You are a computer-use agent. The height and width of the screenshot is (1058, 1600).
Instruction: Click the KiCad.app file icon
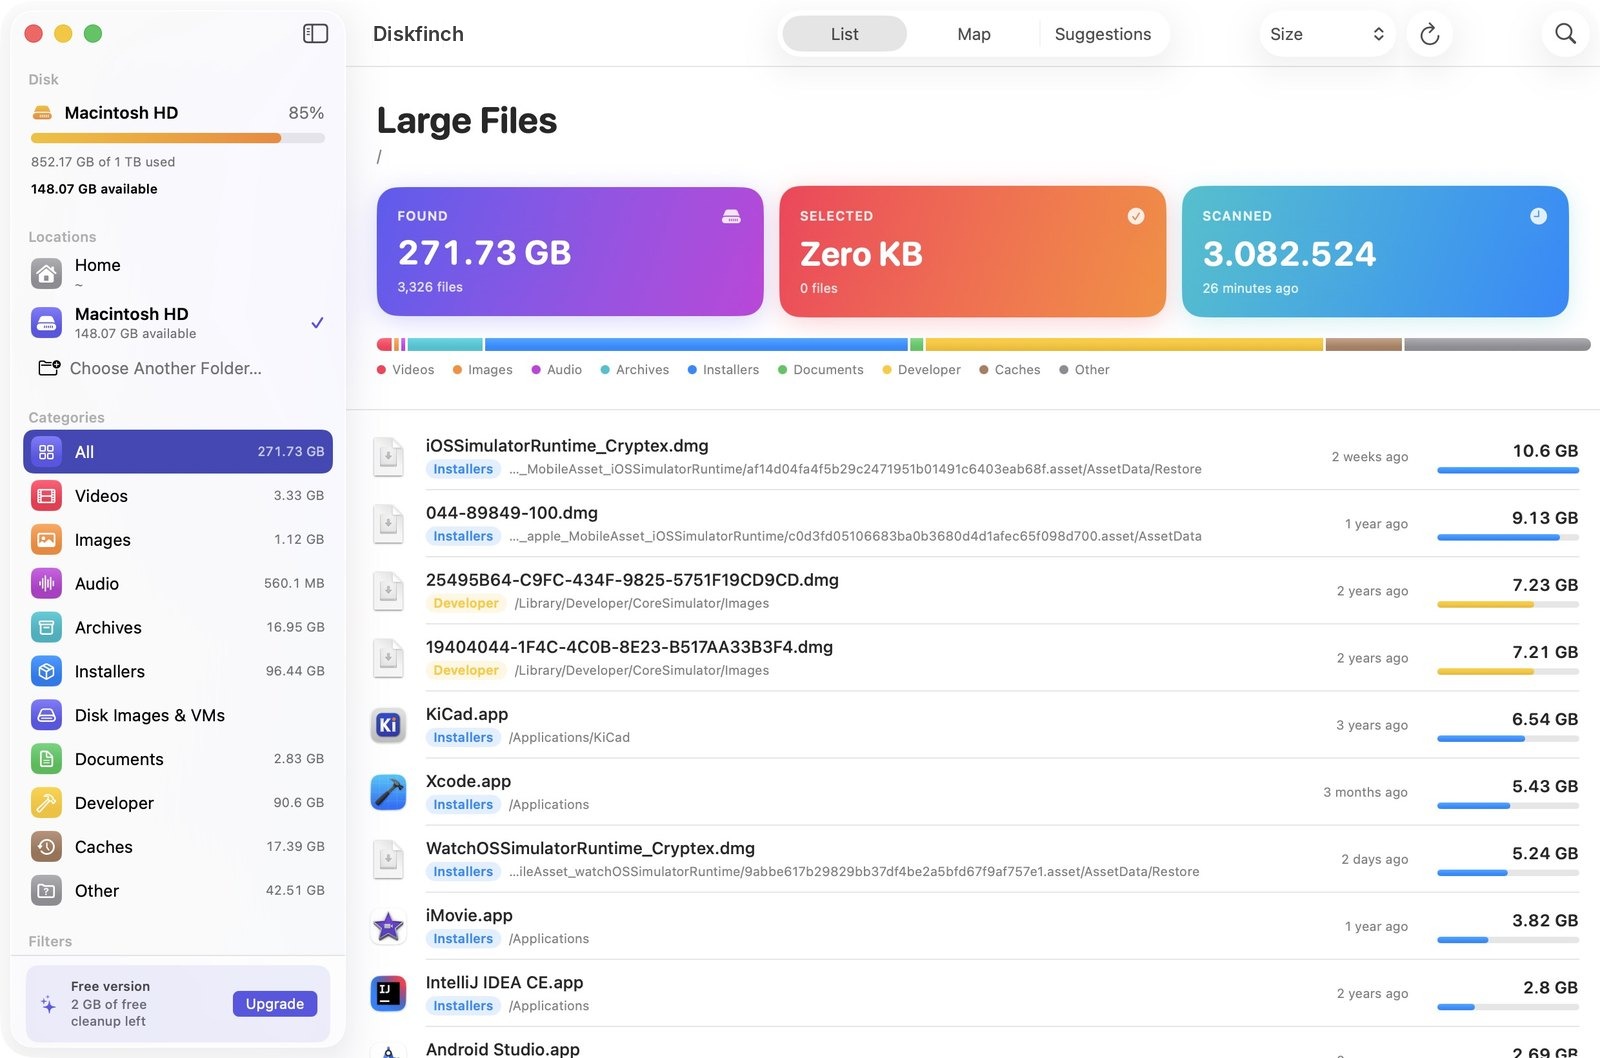[388, 725]
